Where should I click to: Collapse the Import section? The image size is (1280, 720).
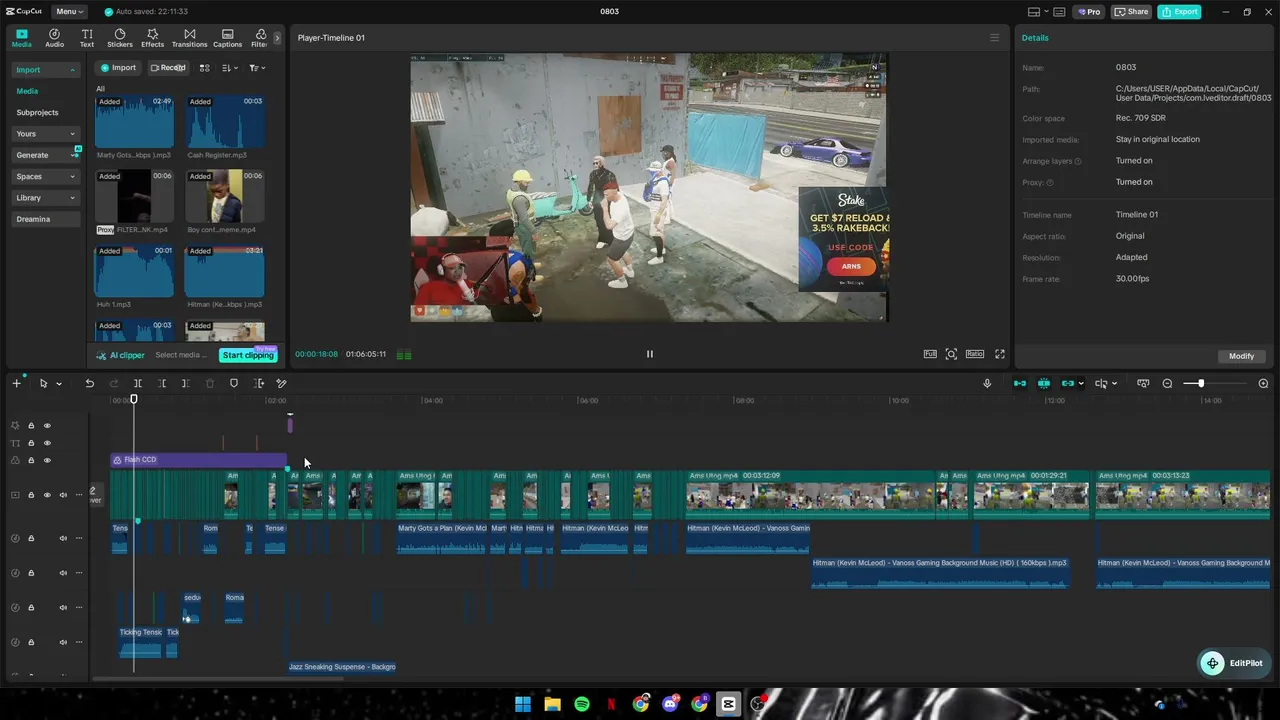point(46,70)
